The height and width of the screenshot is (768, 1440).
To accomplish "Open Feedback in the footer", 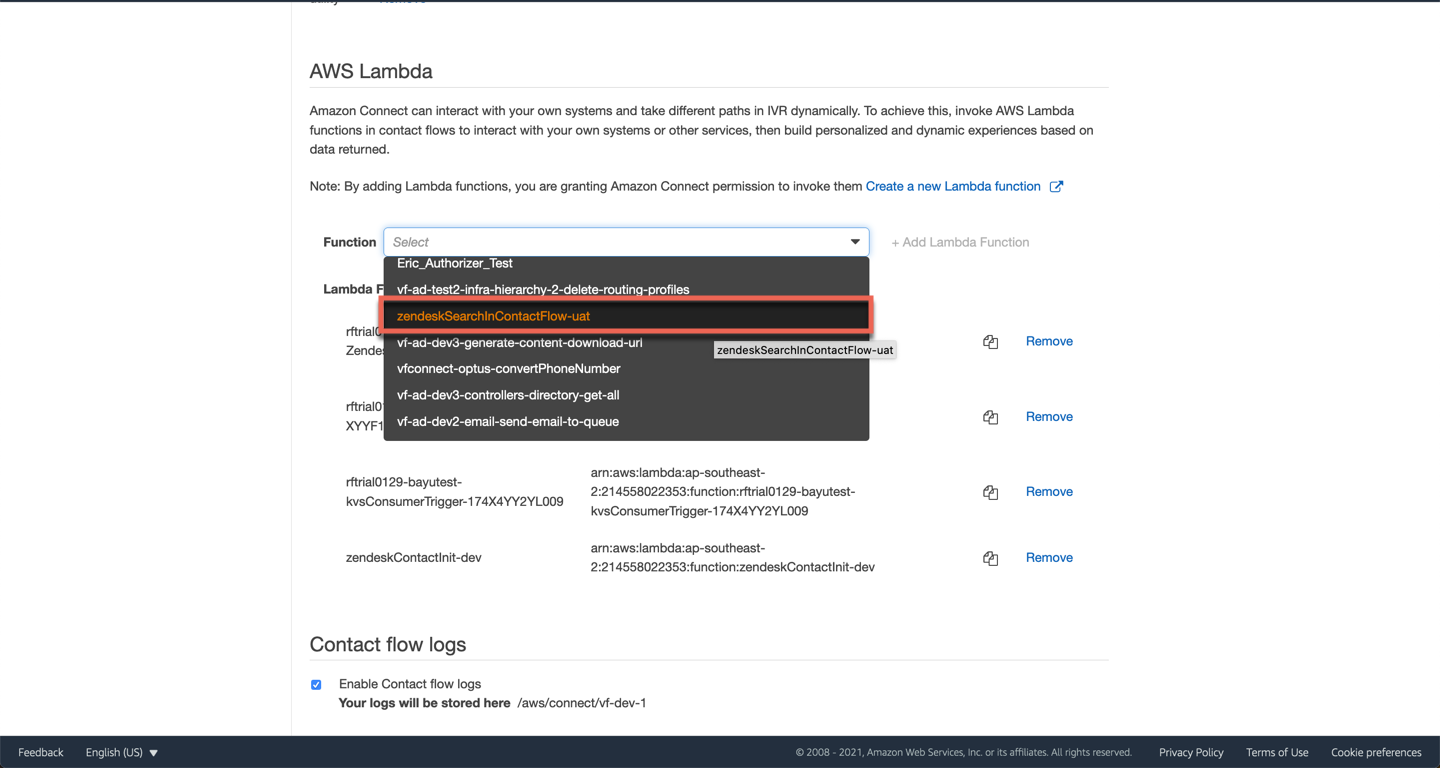I will click(41, 752).
